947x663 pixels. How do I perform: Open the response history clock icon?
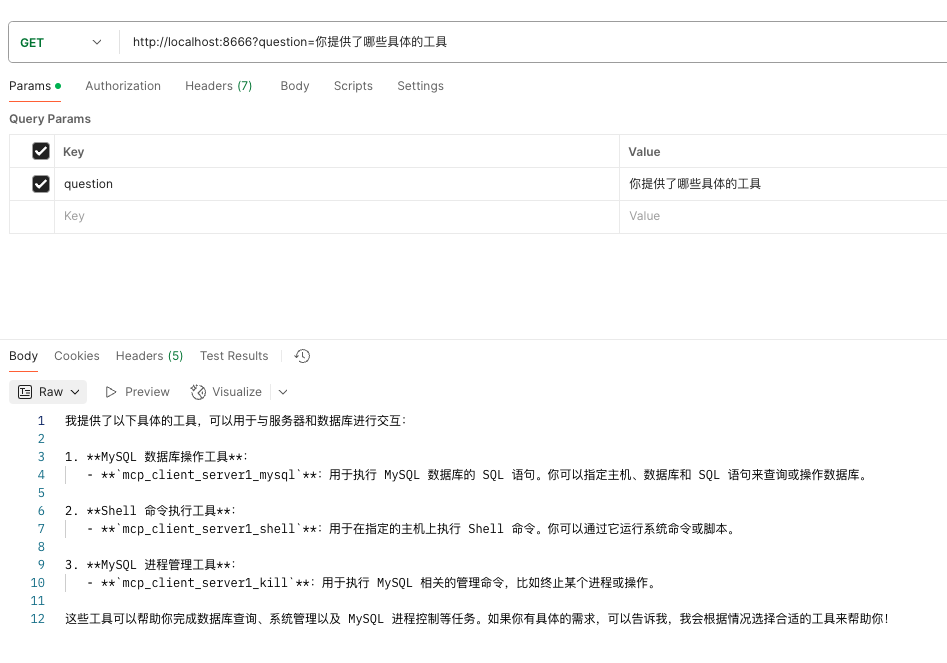point(303,356)
